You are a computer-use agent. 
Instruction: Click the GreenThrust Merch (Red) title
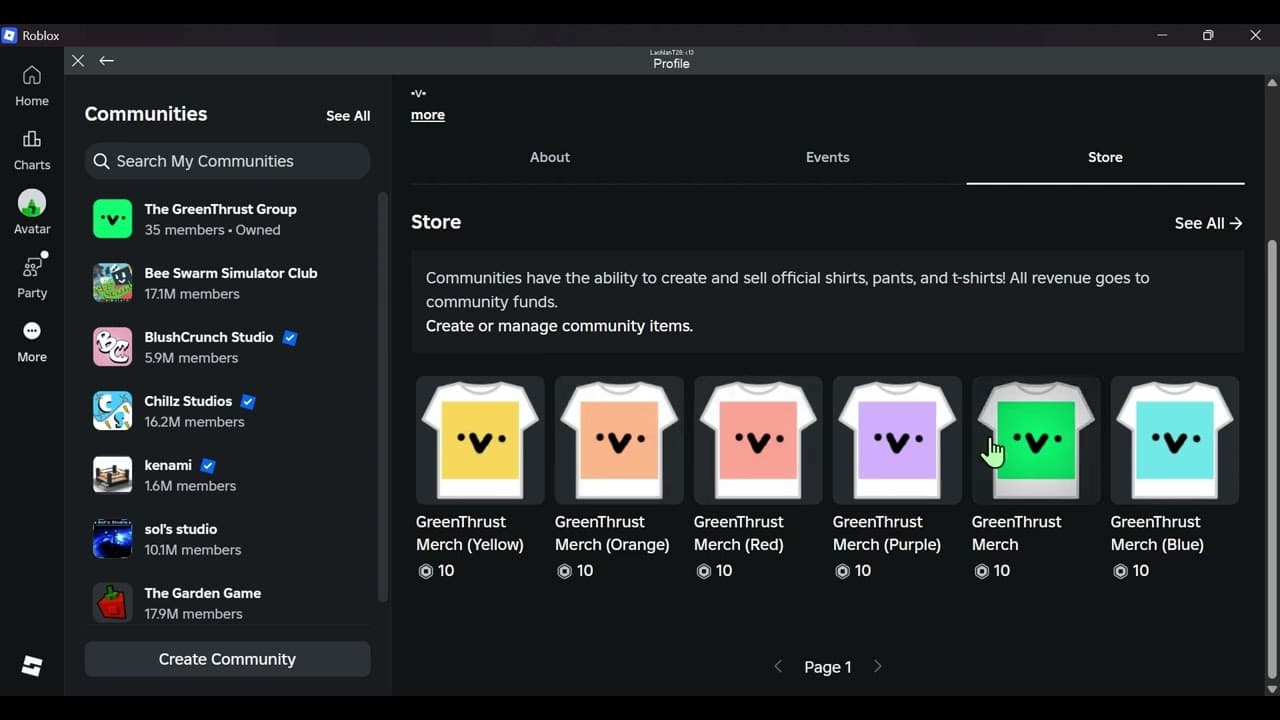(x=739, y=533)
